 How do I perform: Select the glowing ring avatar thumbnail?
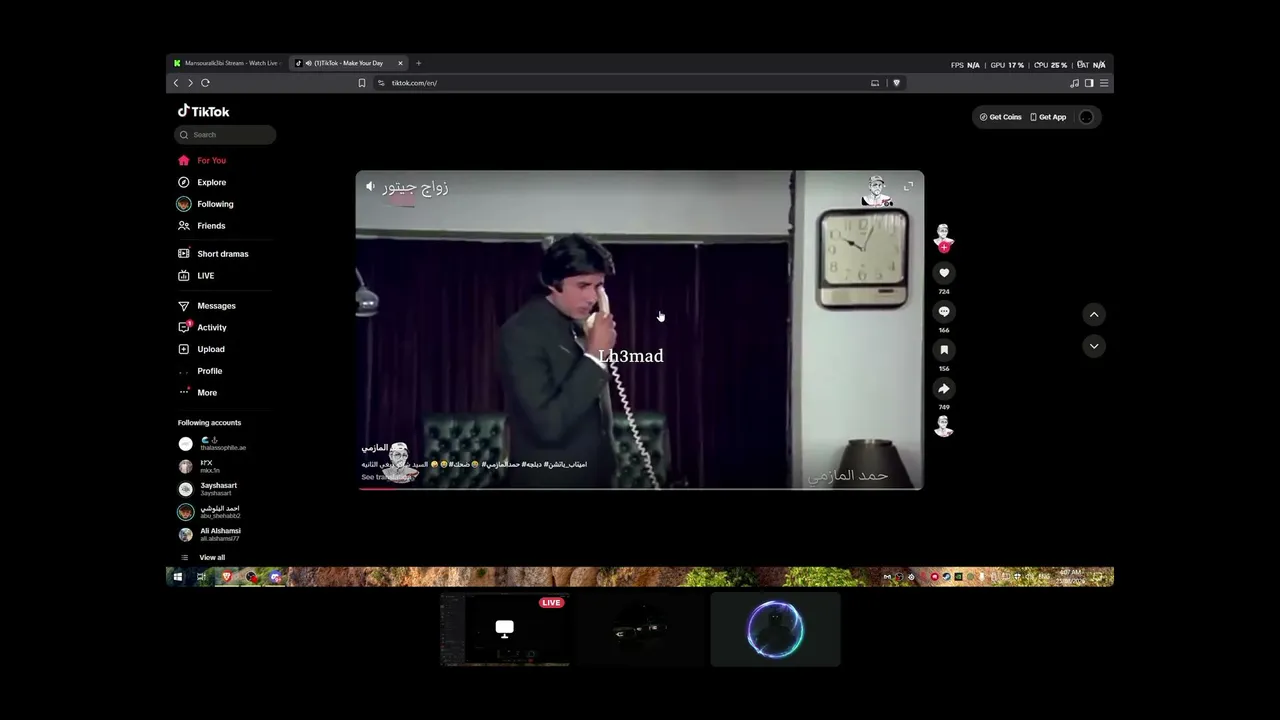tap(775, 629)
